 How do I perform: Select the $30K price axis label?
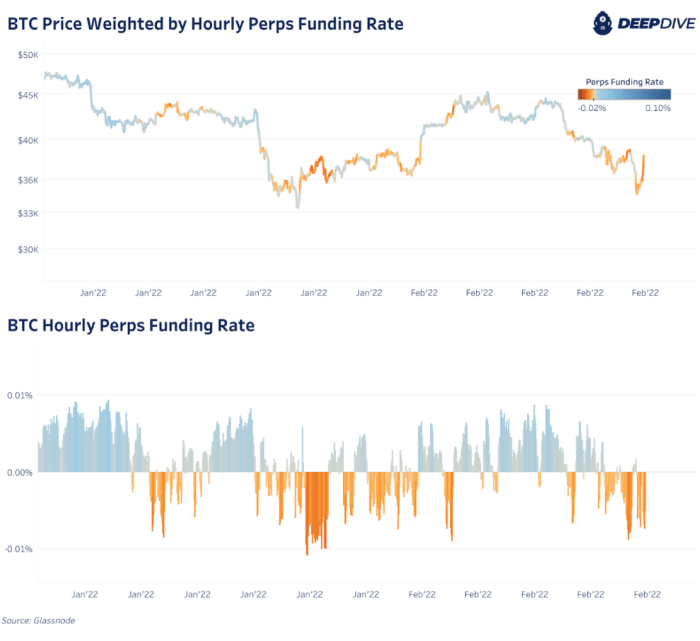(x=27, y=249)
